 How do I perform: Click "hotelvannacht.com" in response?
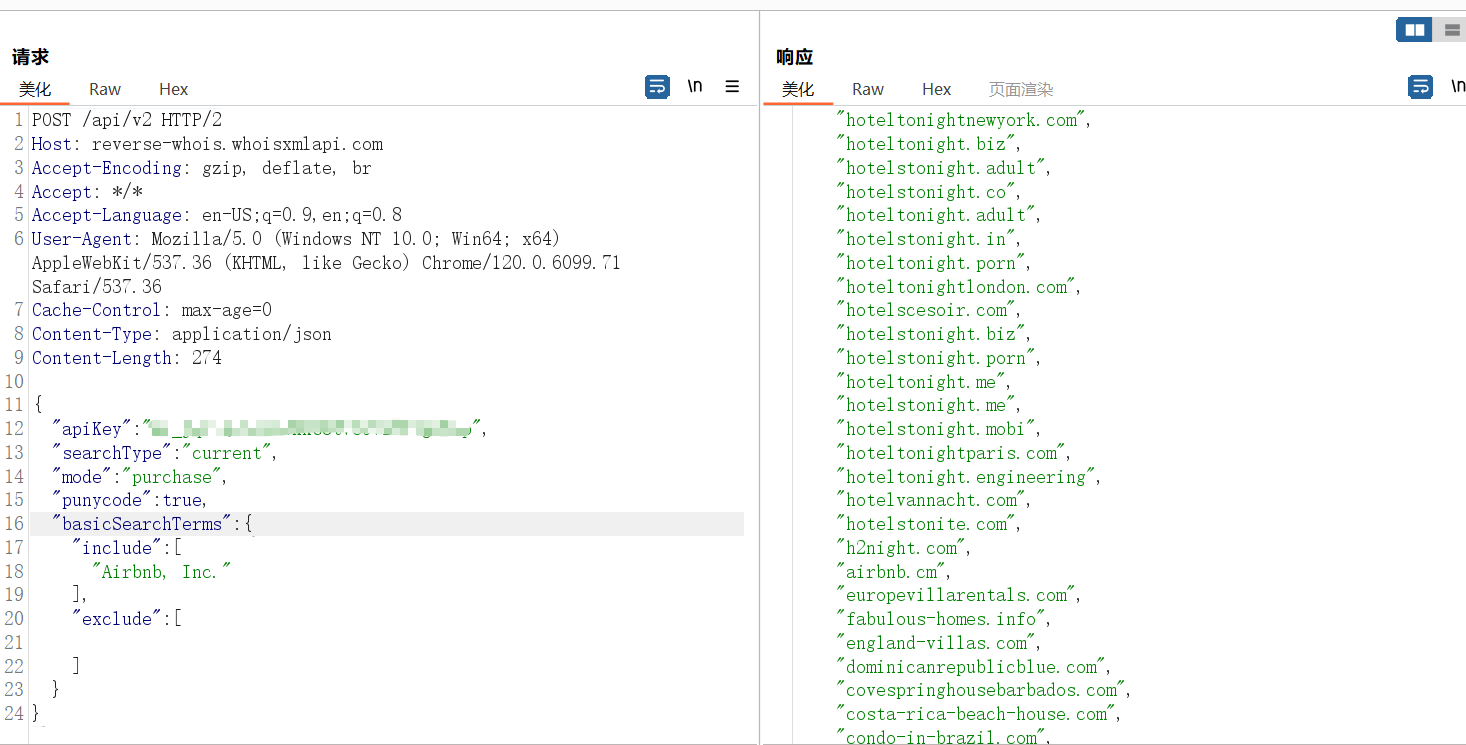pos(932,500)
